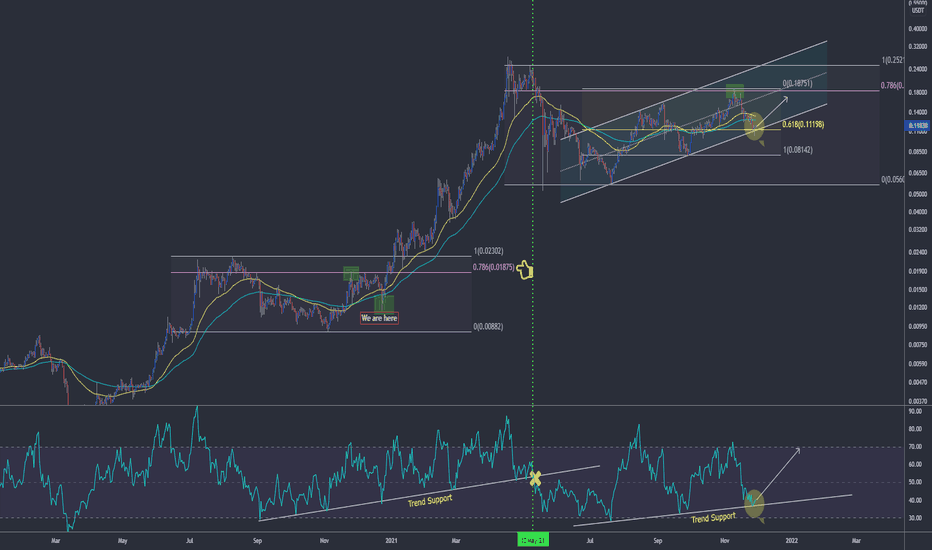The width and height of the screenshot is (932, 550).
Task: Click the 0.04000 price axis label
Action: pos(918,212)
